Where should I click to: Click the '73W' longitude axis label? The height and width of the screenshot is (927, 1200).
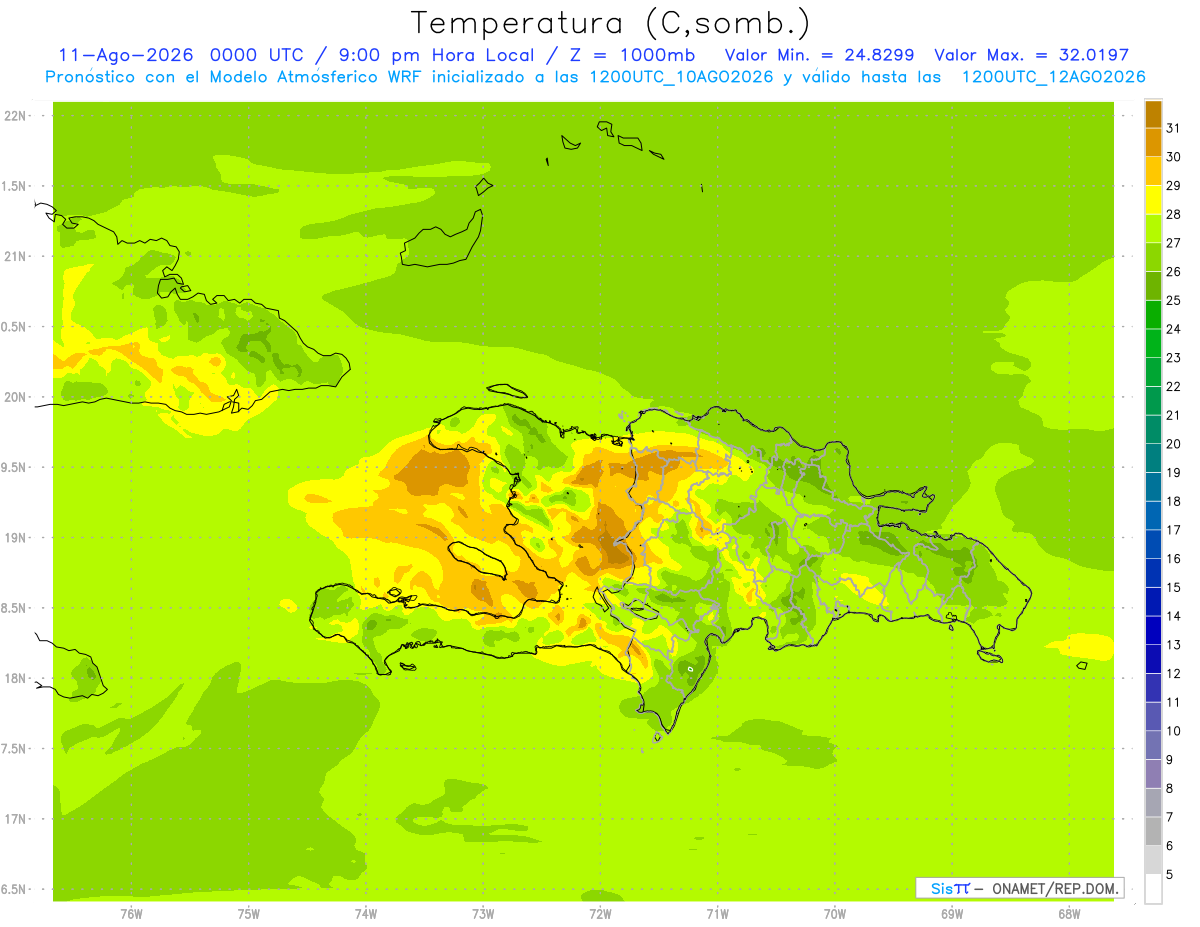coord(483,914)
